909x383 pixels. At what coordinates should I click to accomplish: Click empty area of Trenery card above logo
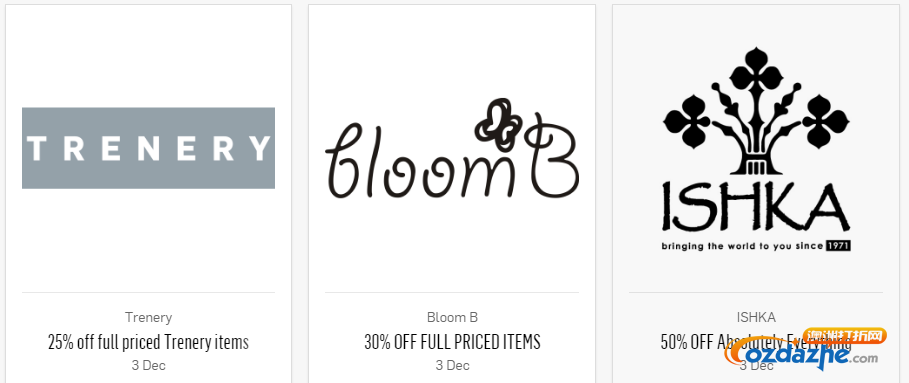point(148,55)
